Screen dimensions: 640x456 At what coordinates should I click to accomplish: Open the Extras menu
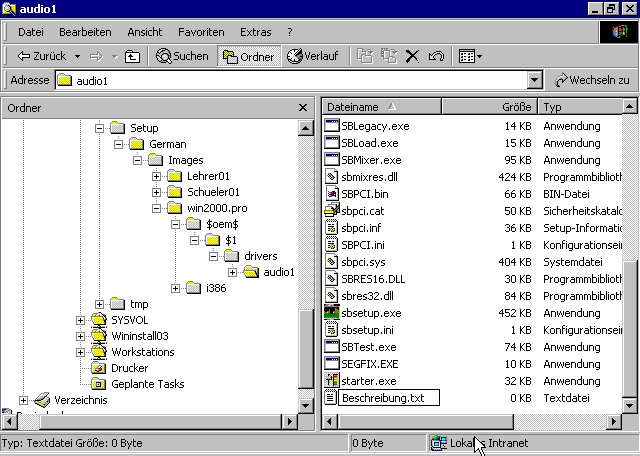256,32
